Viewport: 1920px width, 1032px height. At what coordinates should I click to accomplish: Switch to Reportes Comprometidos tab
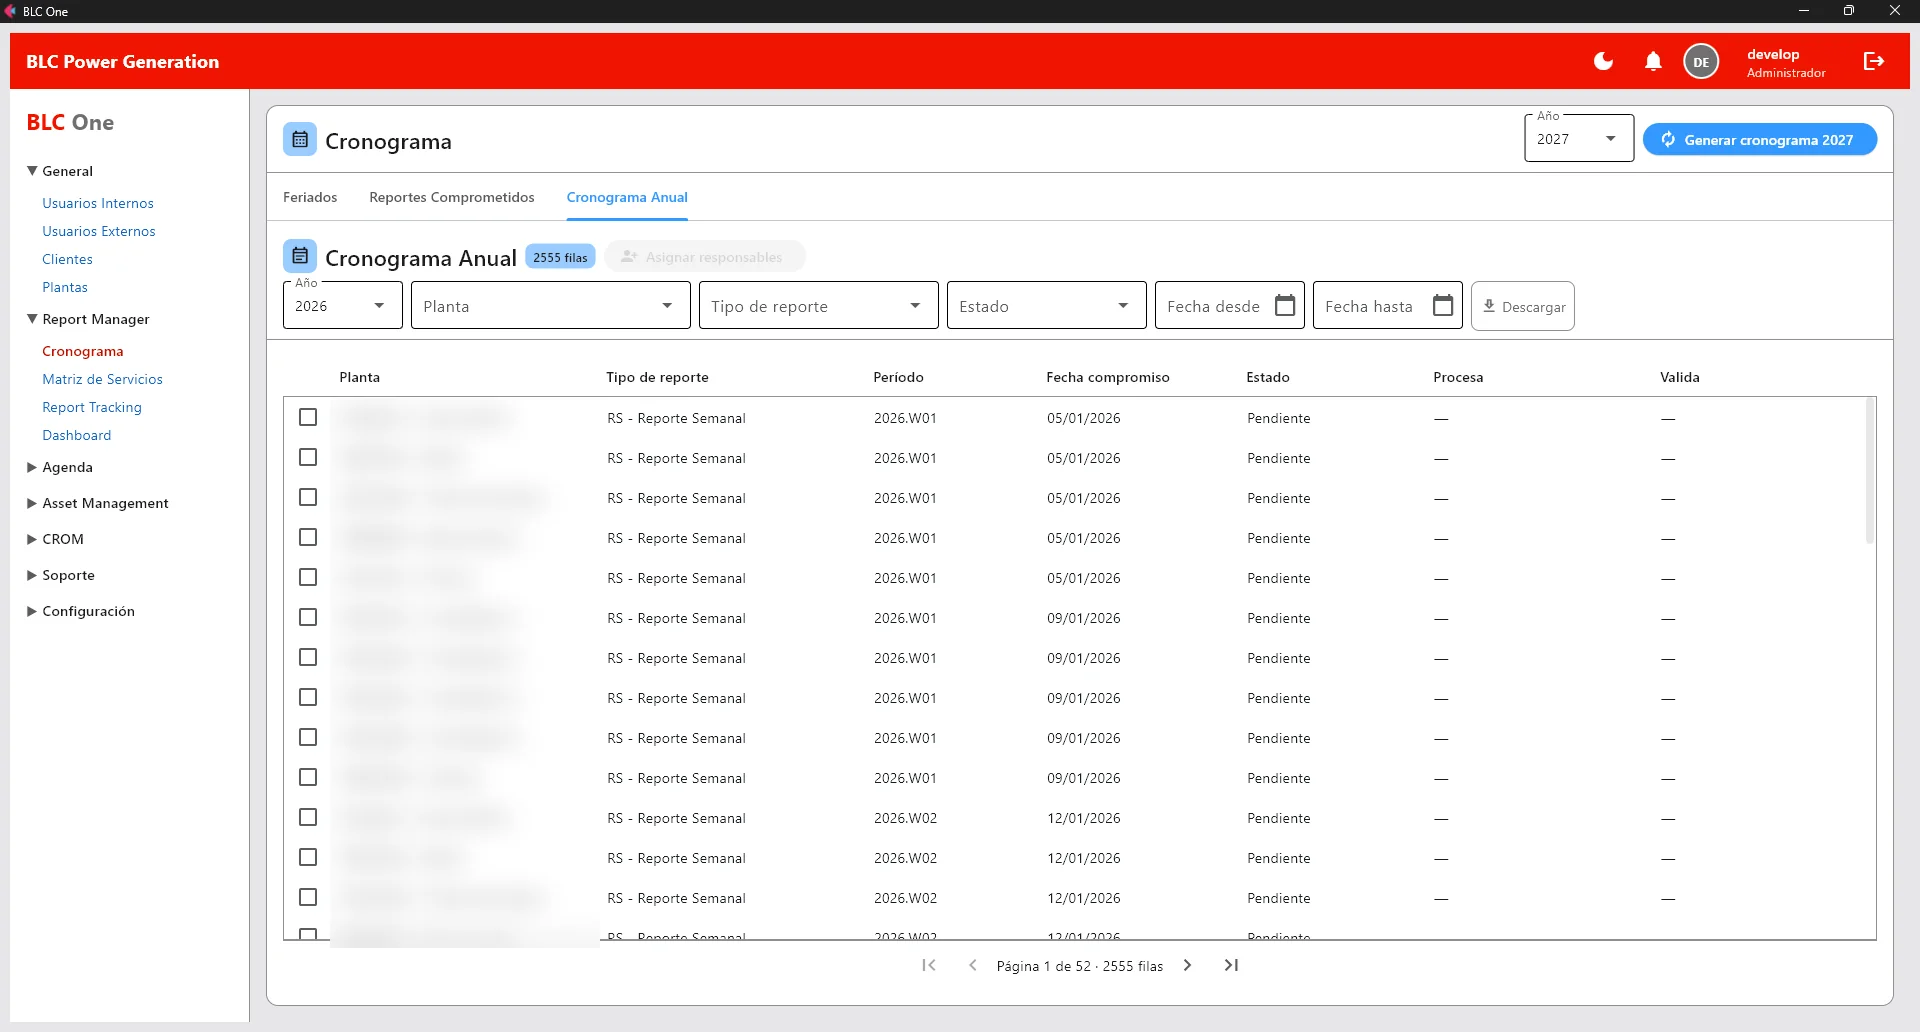coord(452,197)
